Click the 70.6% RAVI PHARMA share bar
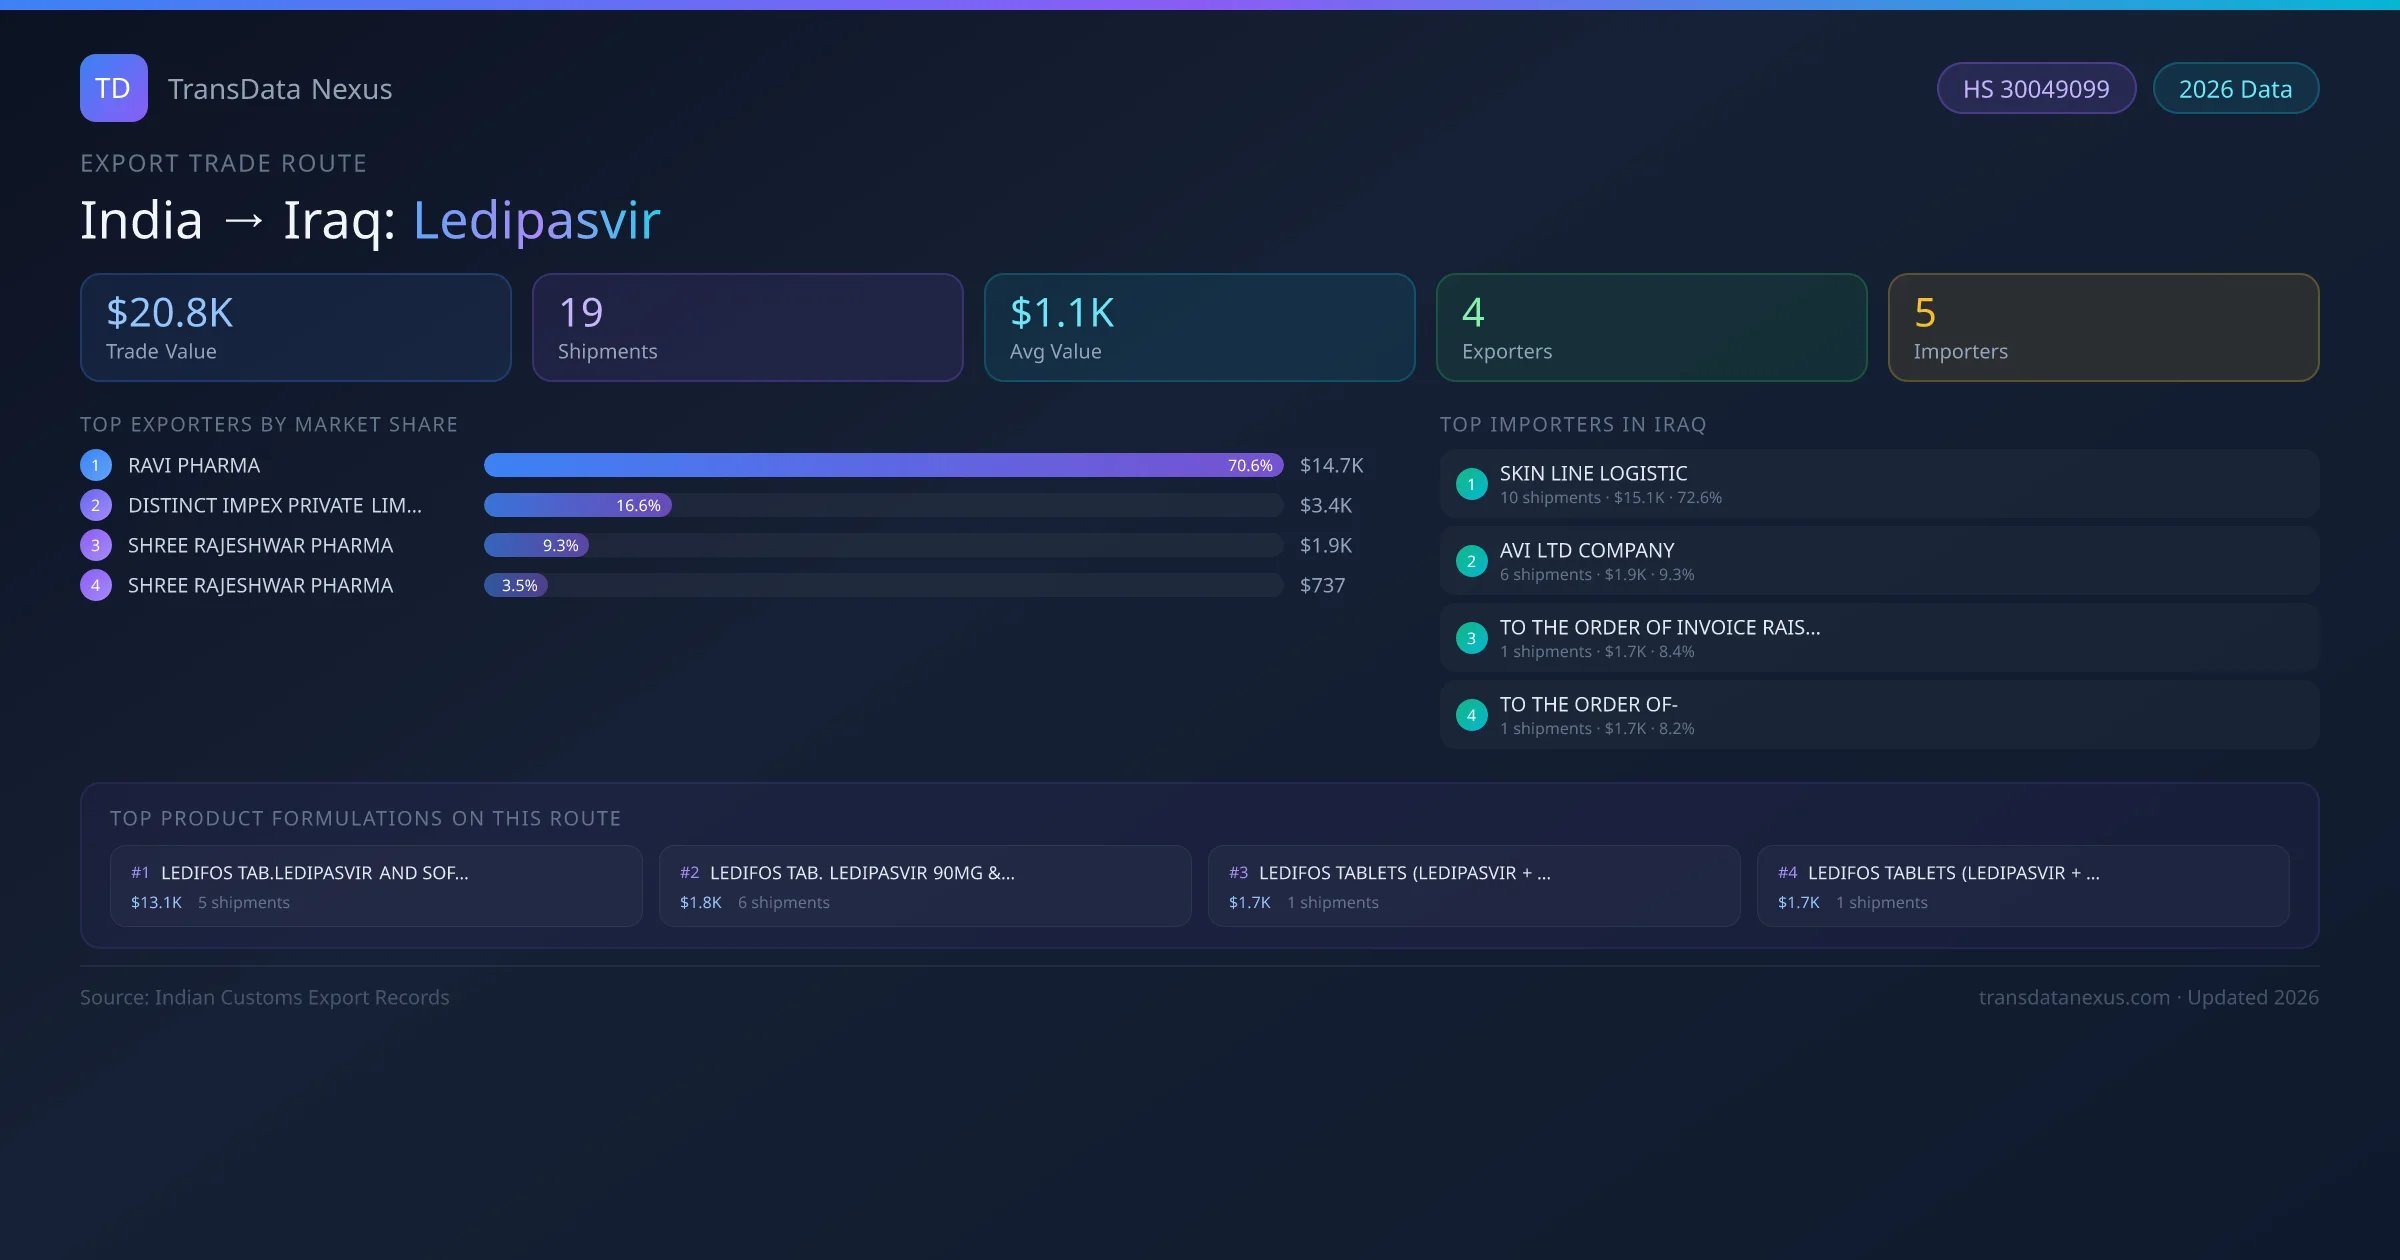Screen dimensions: 2400x1260 click(x=883, y=465)
